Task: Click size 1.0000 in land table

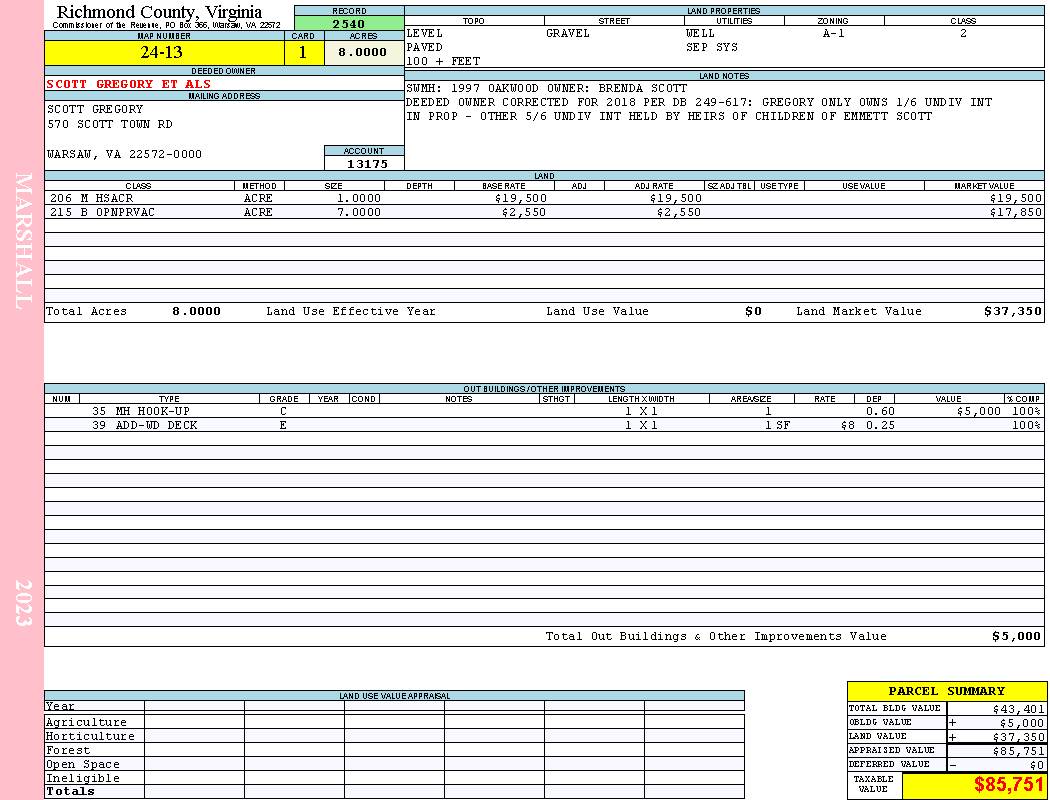Action: pos(359,198)
